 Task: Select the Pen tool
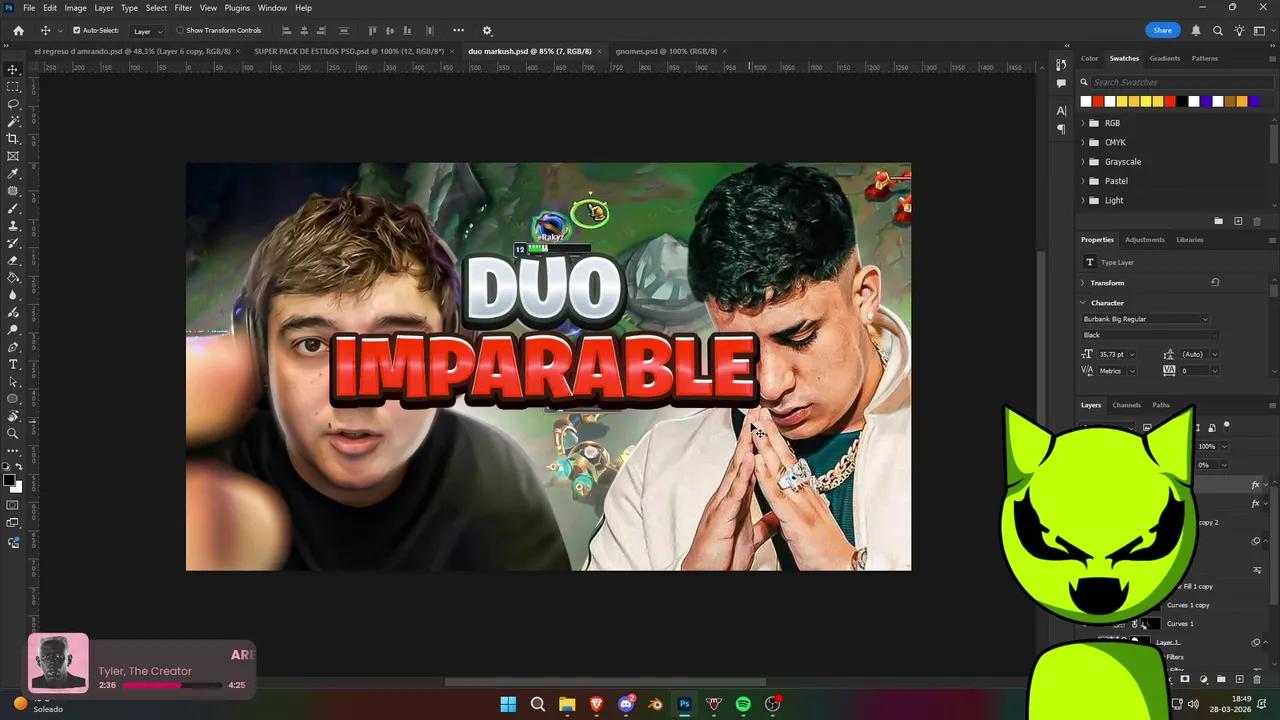coord(13,347)
